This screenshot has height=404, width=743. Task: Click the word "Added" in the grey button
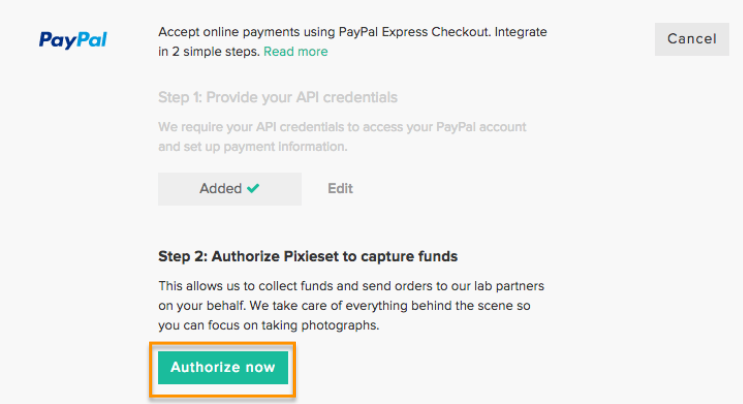pyautogui.click(x=220, y=189)
